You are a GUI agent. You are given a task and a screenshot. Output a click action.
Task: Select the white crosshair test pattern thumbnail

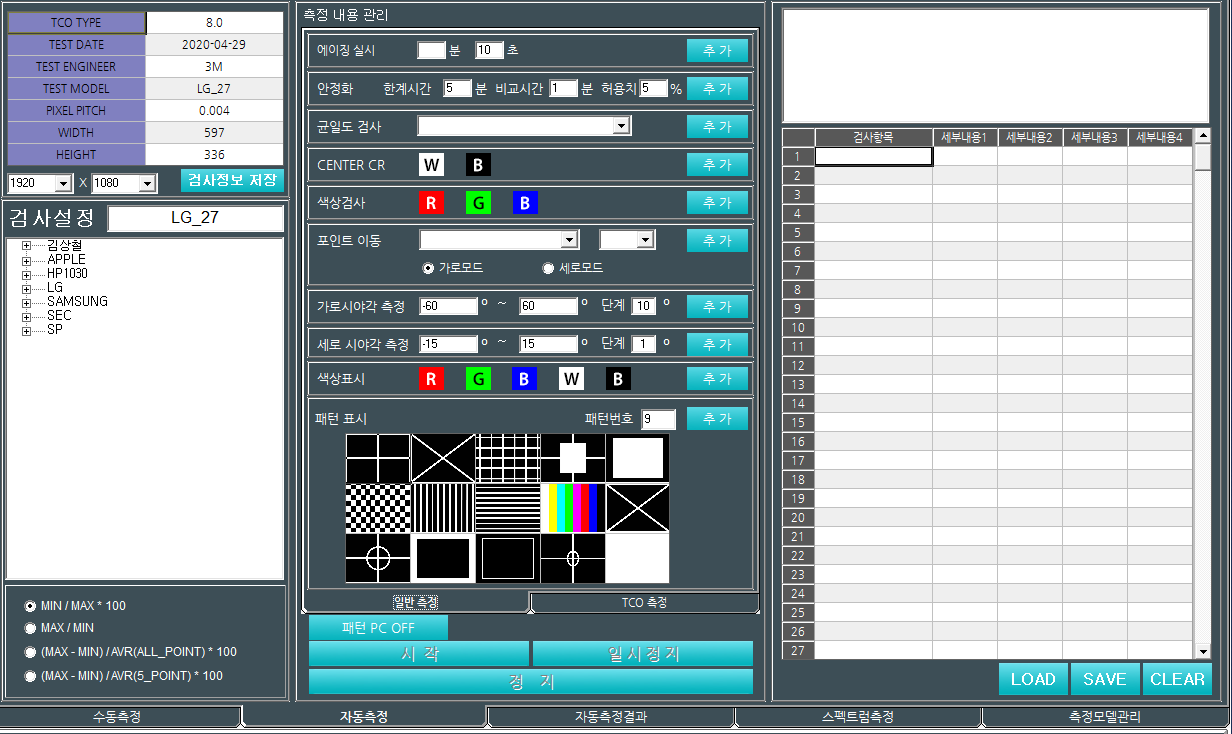pos(378,459)
